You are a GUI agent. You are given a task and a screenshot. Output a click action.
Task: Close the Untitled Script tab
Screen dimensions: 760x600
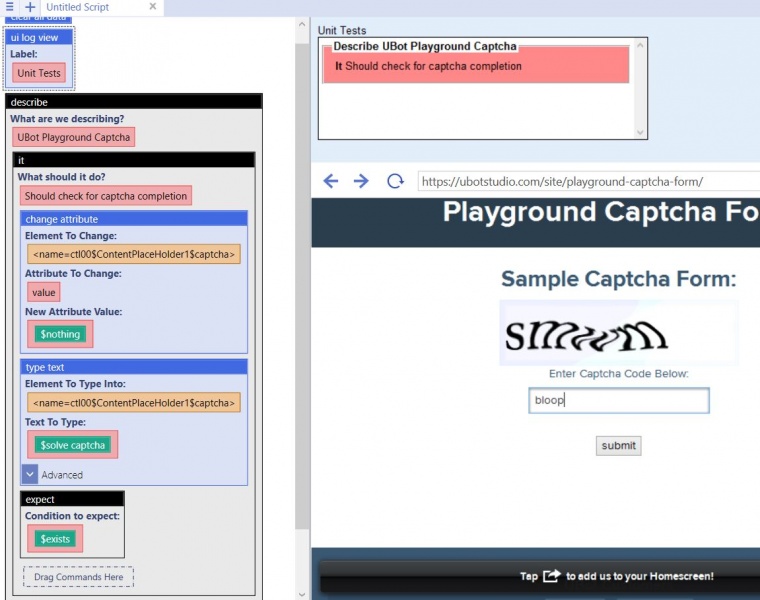pyautogui.click(x=153, y=6)
